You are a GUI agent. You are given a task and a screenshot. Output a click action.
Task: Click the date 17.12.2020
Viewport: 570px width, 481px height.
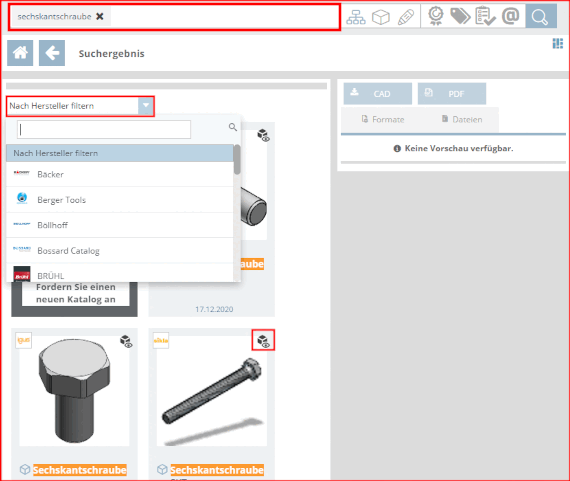click(x=214, y=309)
